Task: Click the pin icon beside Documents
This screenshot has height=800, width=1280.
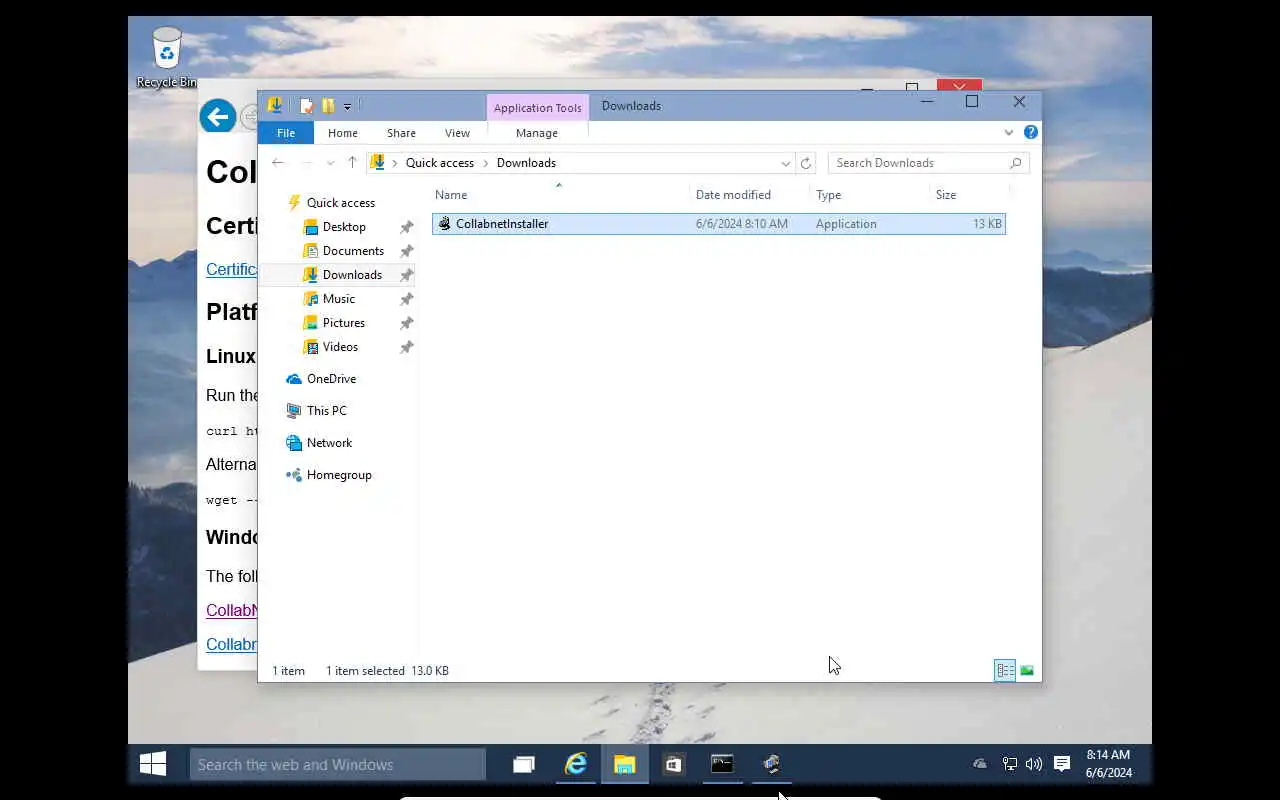Action: click(x=406, y=251)
